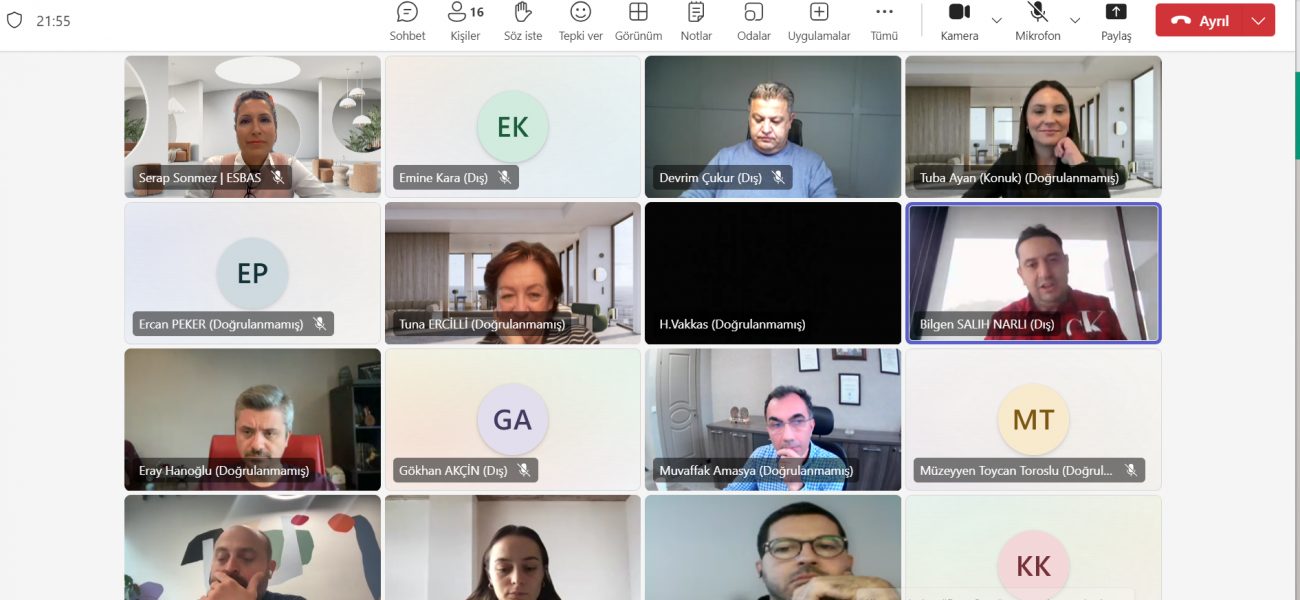1300x600 pixels.
Task: Click Ercan PEKER muted mic icon
Action: click(x=320, y=324)
